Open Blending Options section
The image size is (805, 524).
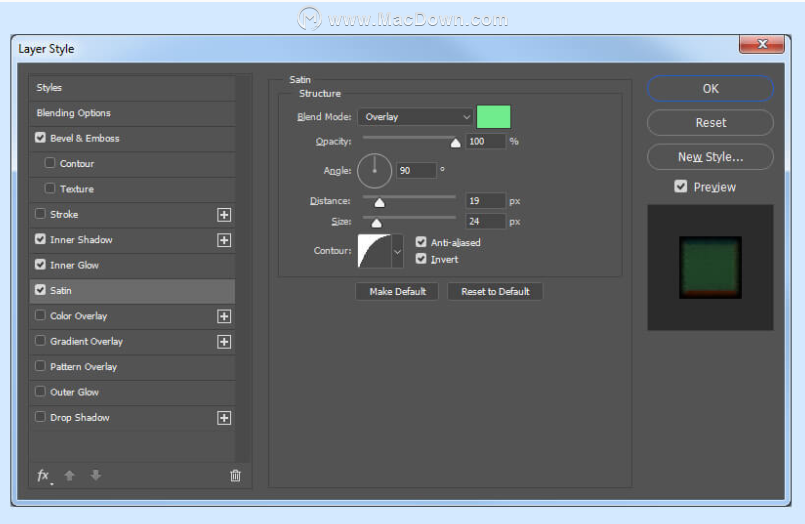pos(132,113)
